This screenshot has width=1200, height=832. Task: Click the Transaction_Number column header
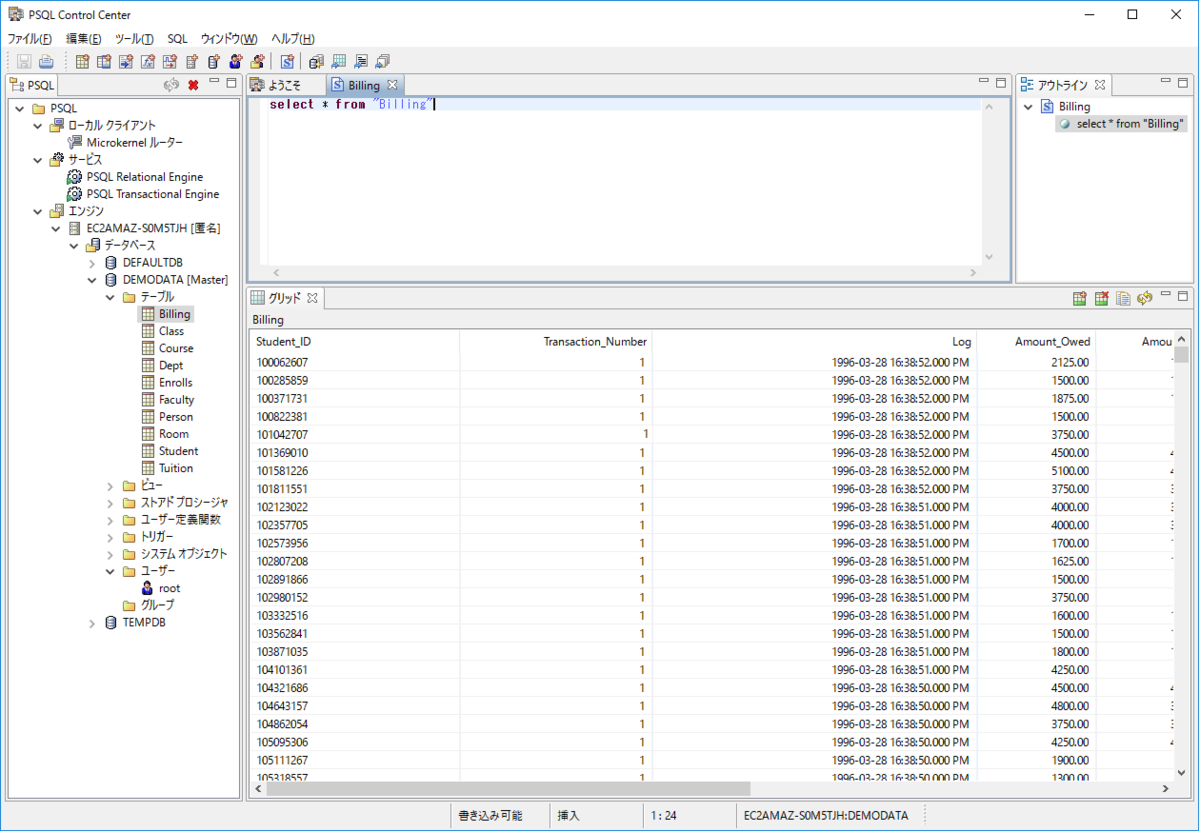555,341
